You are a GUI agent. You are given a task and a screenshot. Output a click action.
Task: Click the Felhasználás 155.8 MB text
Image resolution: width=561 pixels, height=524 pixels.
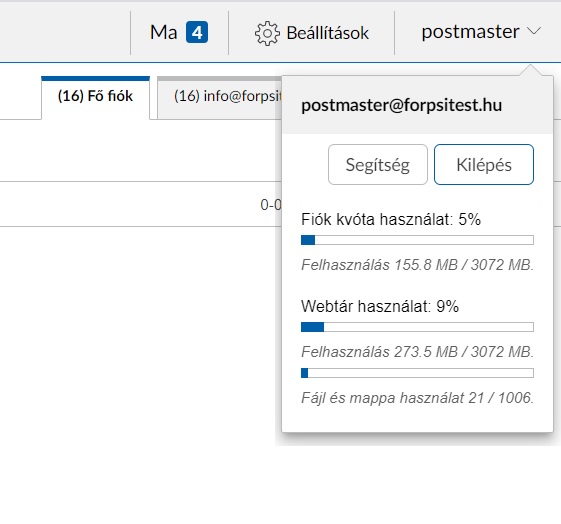[x=418, y=265]
